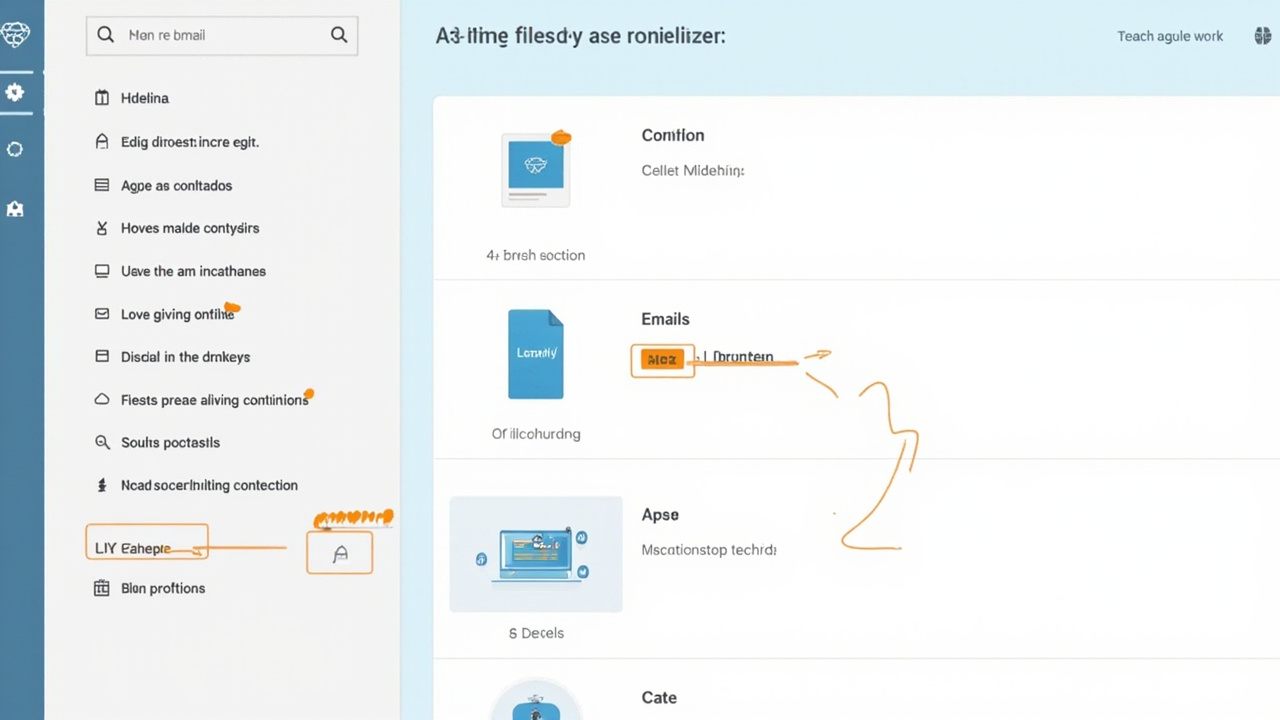
Task: Click the brain logo atop the left rail
Action: pos(15,34)
